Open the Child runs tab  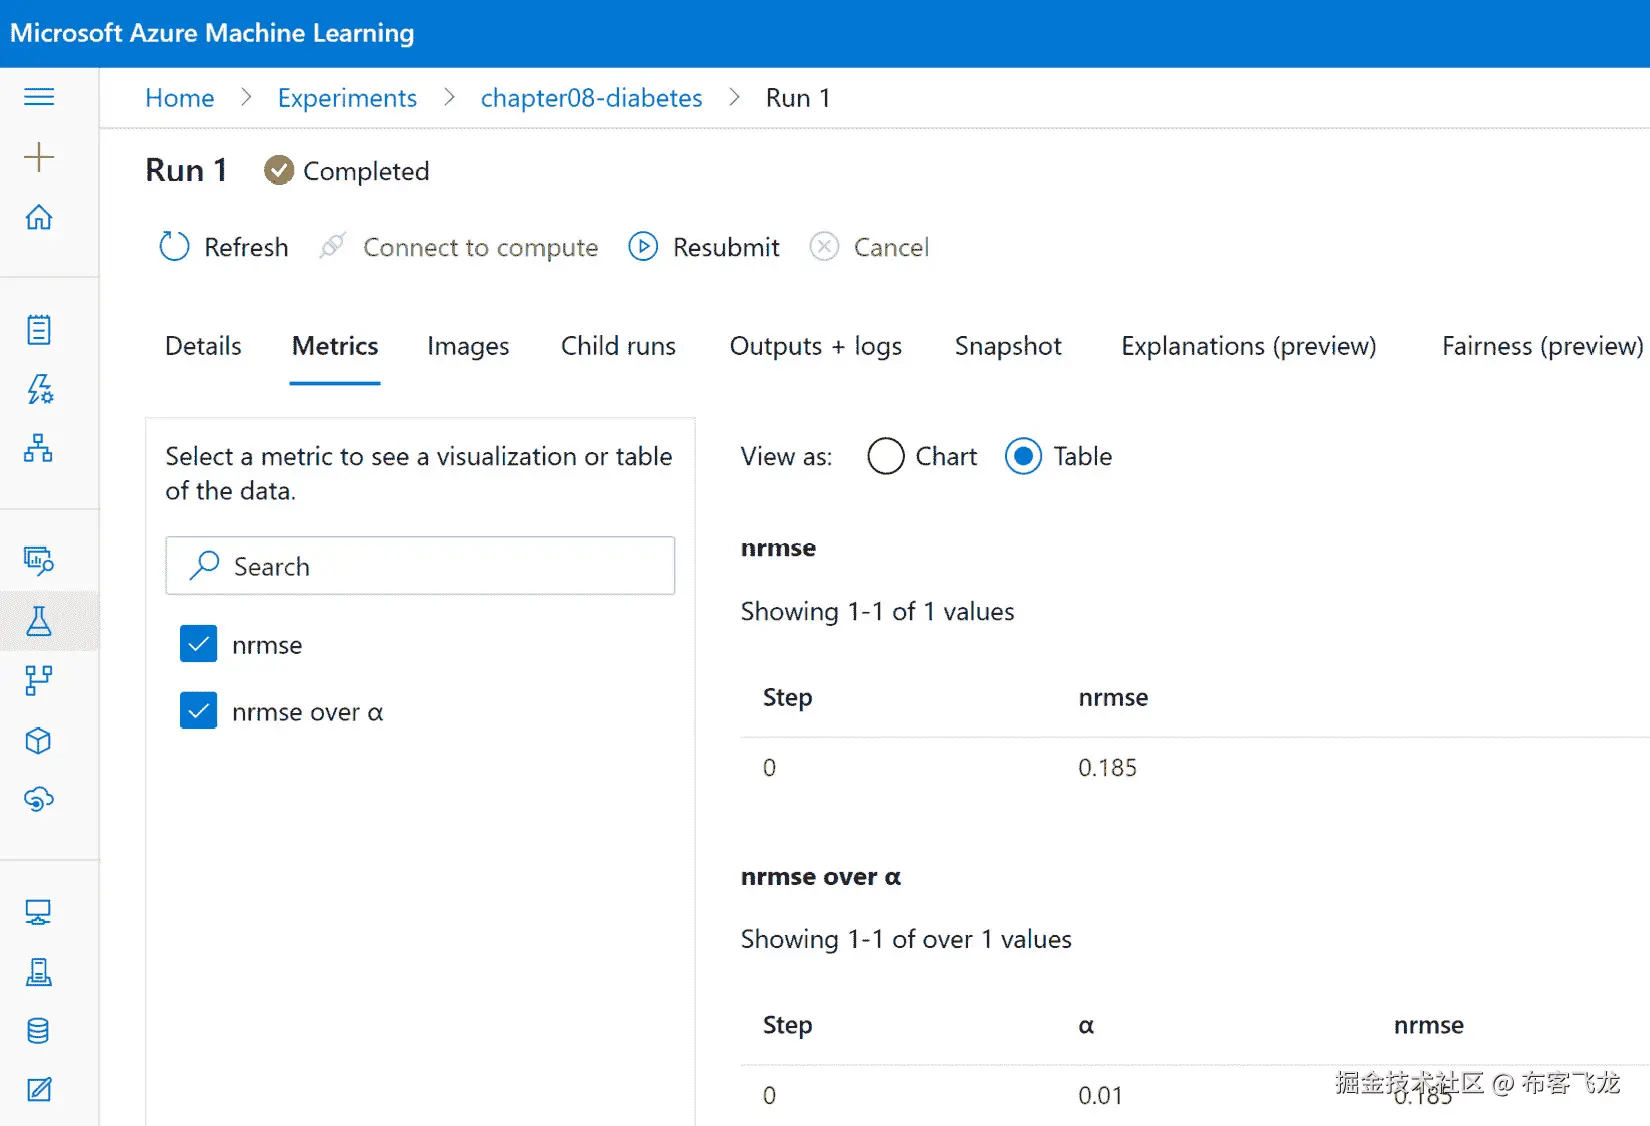click(618, 346)
